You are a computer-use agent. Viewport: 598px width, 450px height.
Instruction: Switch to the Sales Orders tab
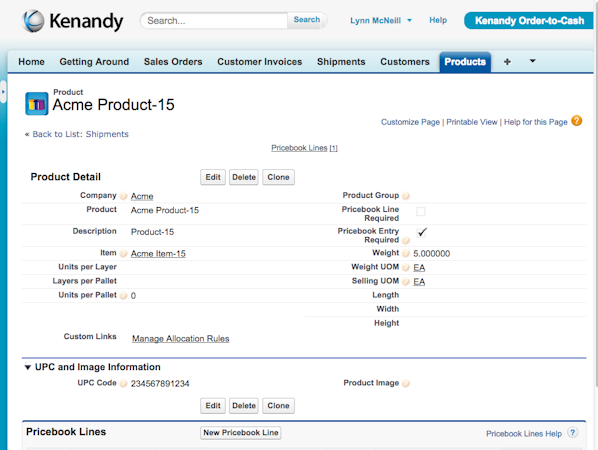click(173, 61)
